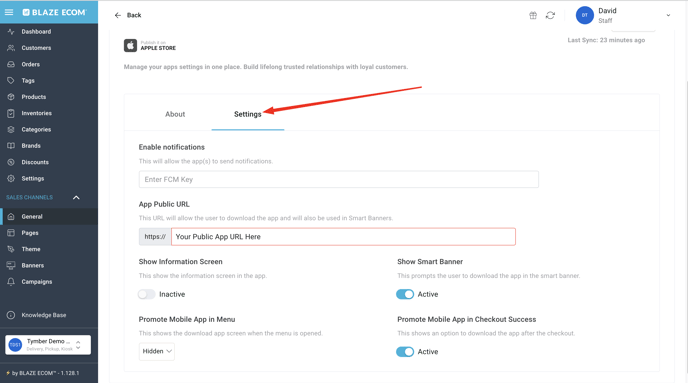Switch to the About tab
The width and height of the screenshot is (688, 383).
pos(175,114)
